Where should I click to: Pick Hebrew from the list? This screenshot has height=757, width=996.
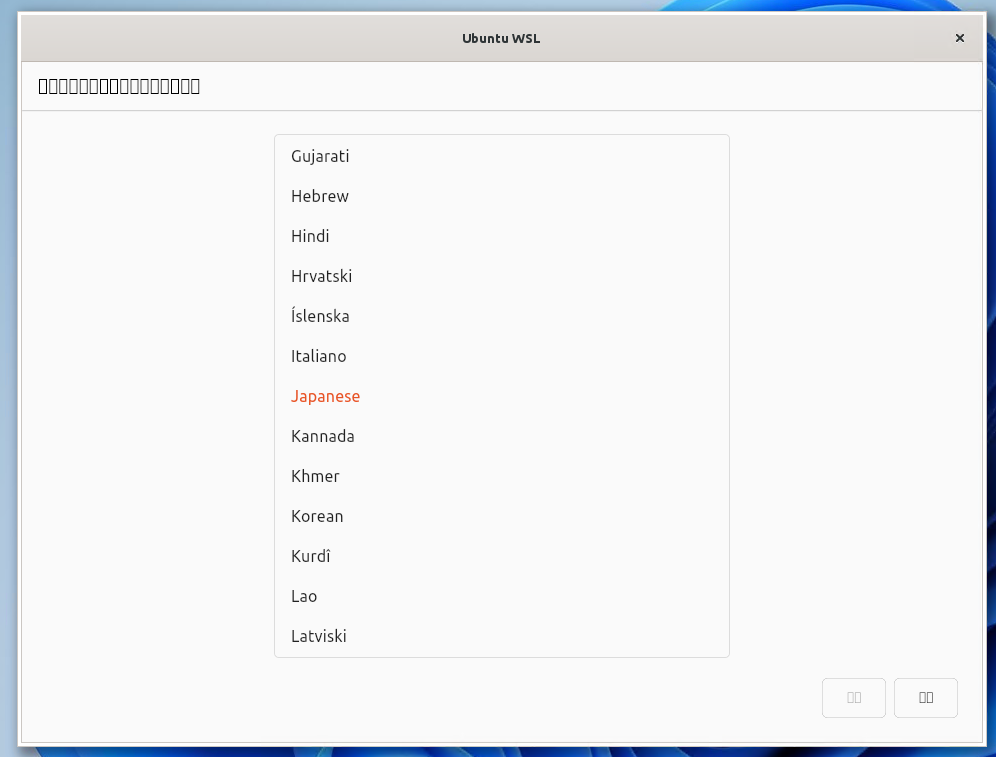(320, 196)
